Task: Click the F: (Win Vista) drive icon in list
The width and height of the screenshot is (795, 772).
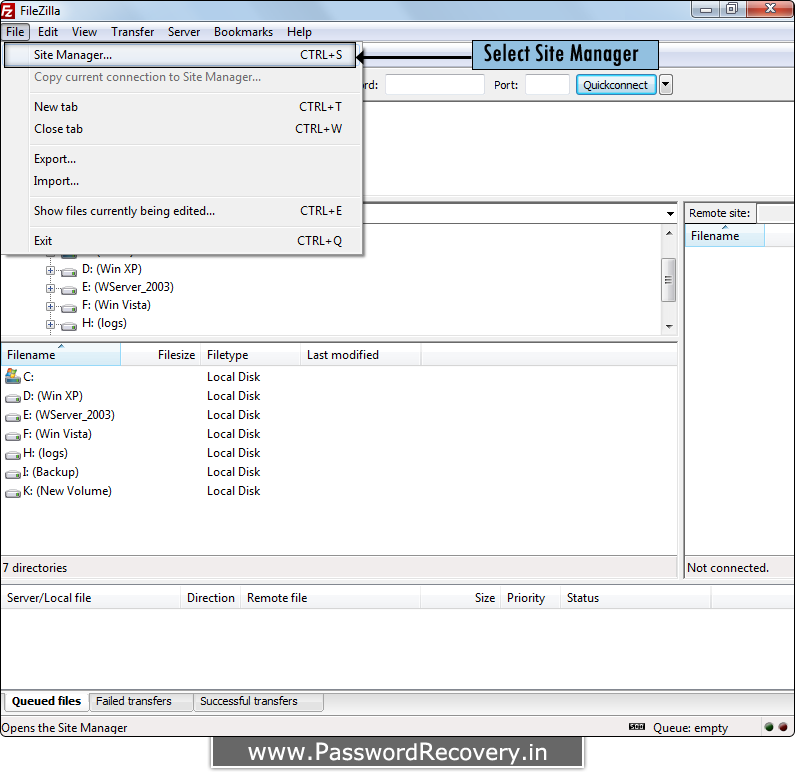Action: pyautogui.click(x=13, y=436)
